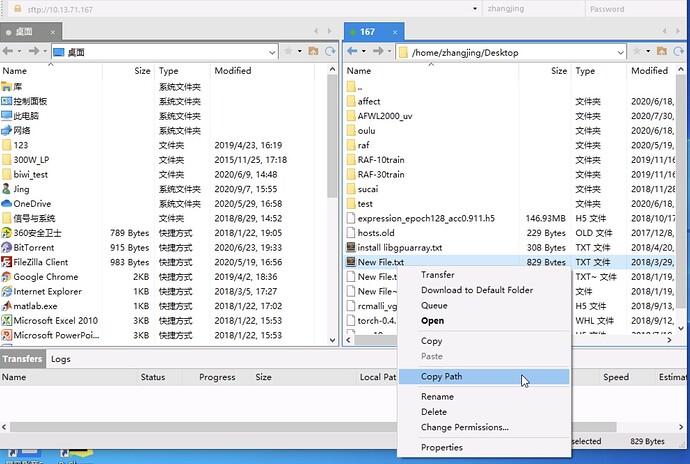690x464 pixels.
Task: Go to home folder in local pane
Action: pyautogui.click(x=313, y=51)
